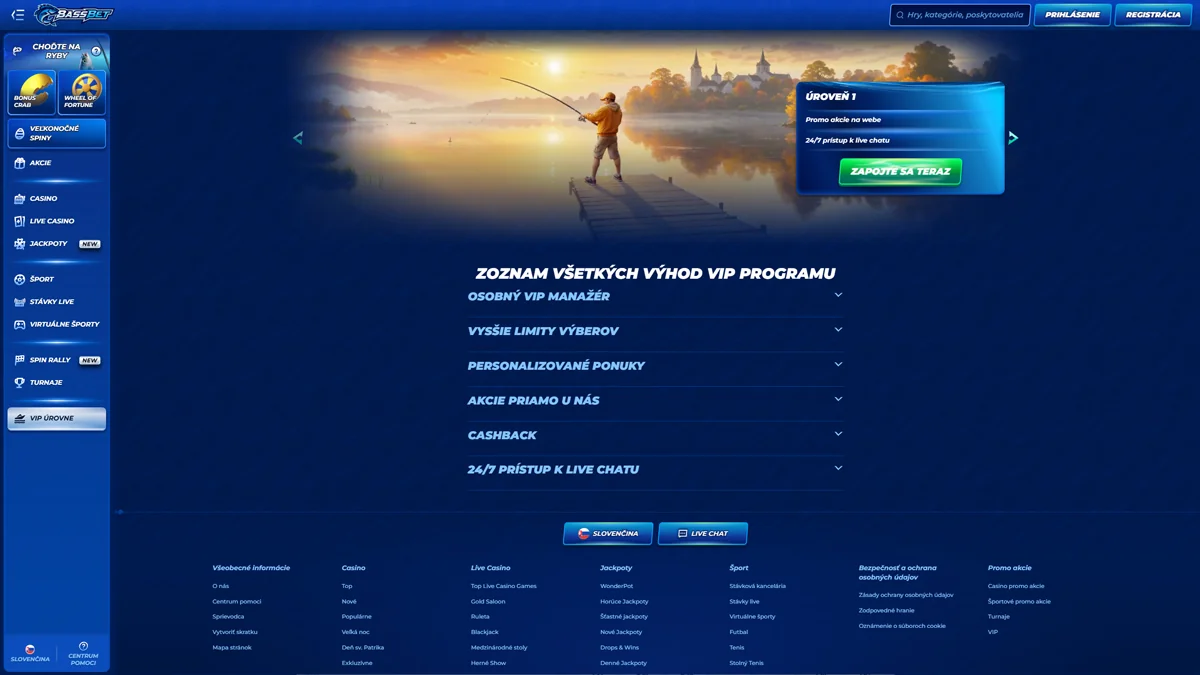Viewport: 1200px width, 675px height.
Task: Show previous VIP level banner arrow
Action: (x=297, y=138)
